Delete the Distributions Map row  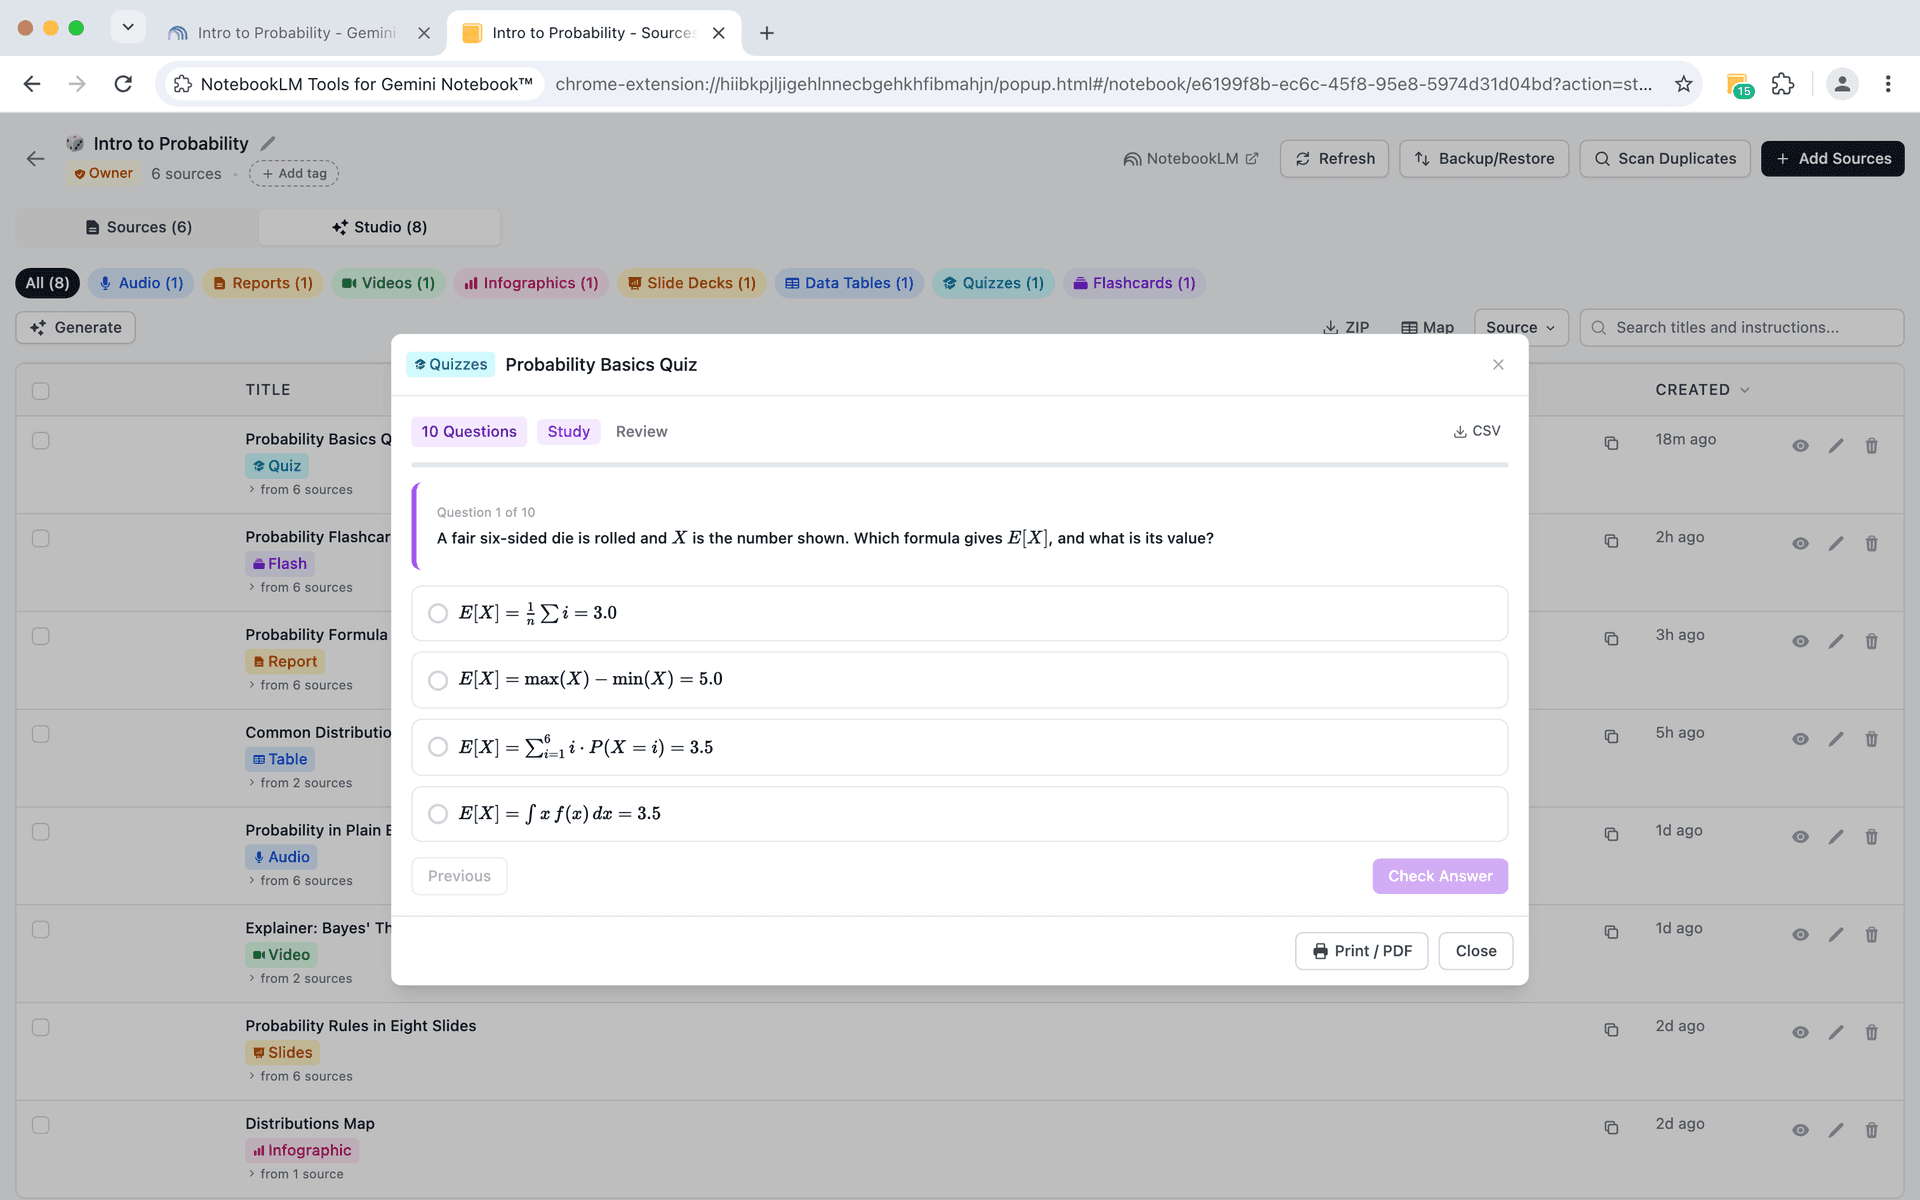click(1872, 1130)
